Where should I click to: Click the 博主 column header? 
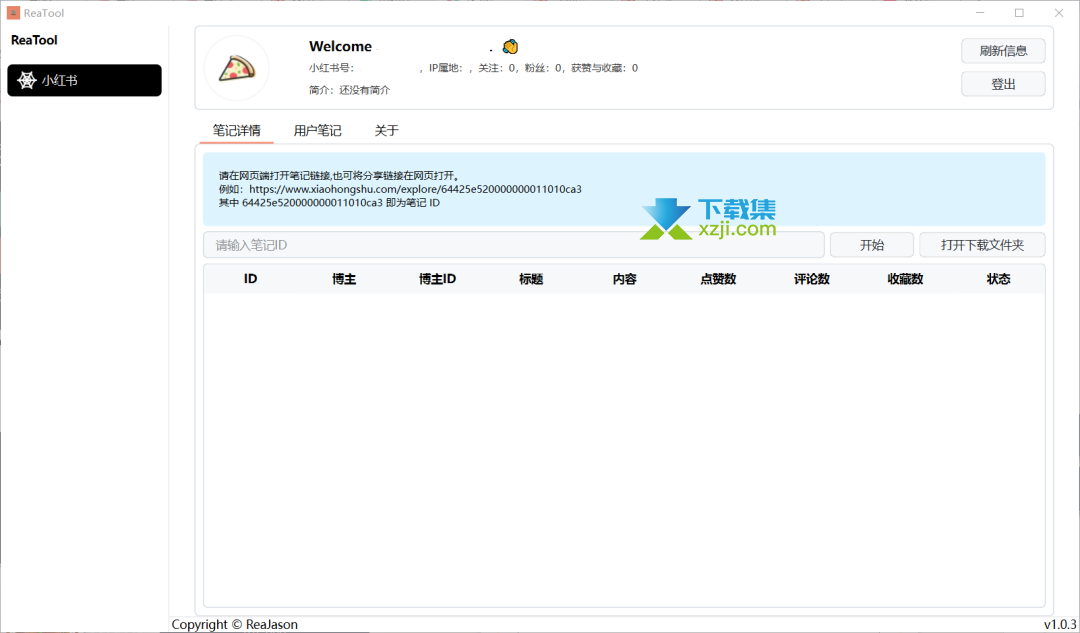(344, 279)
